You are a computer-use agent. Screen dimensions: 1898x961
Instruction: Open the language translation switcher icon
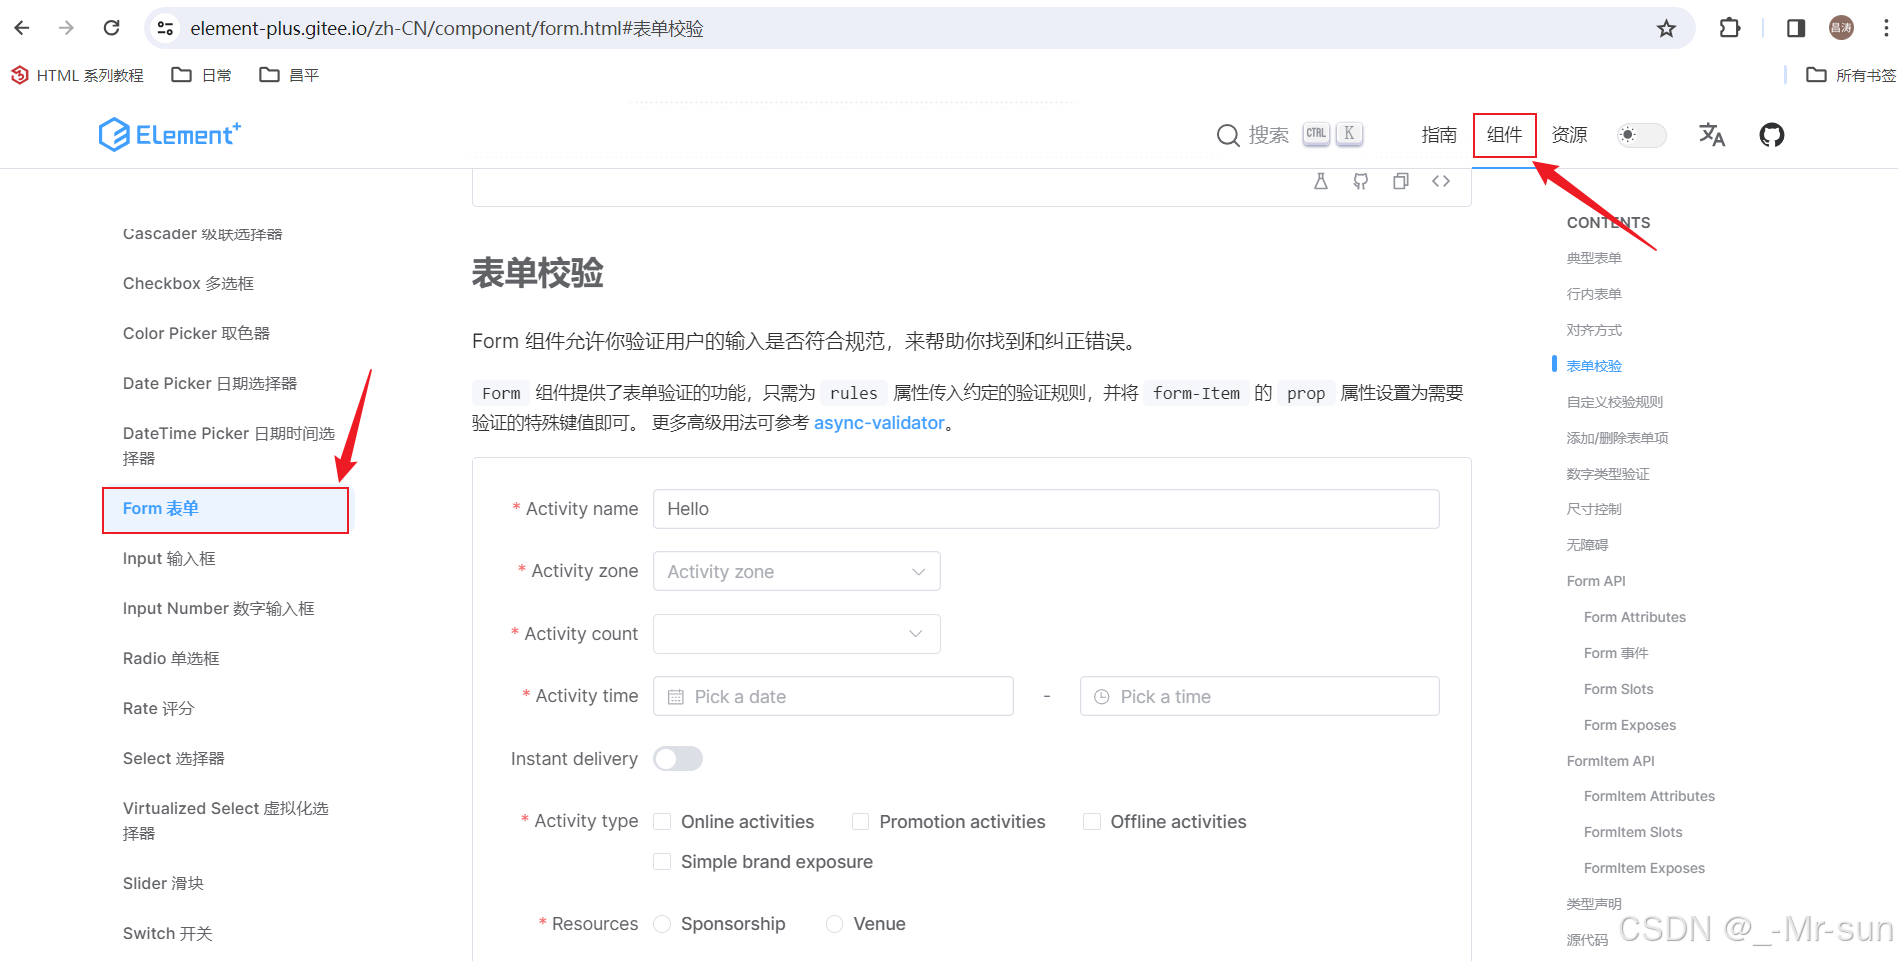click(1712, 134)
